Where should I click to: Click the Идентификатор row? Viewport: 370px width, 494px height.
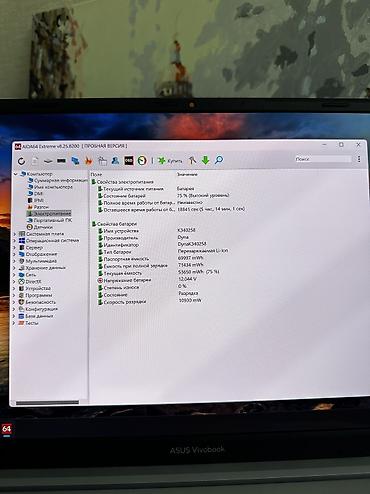click(152, 245)
